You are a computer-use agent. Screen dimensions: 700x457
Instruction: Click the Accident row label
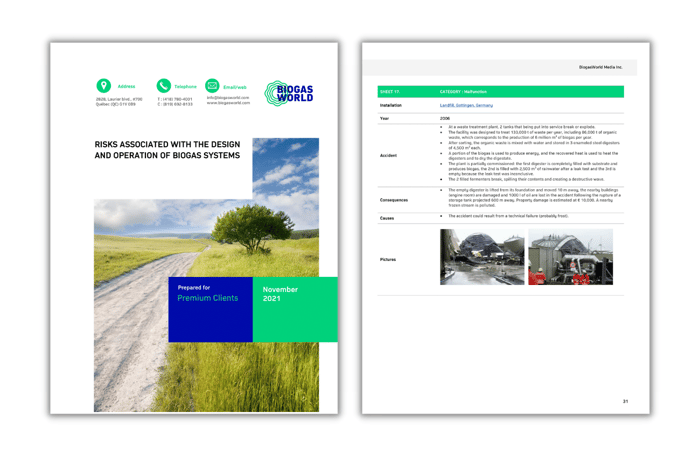pos(388,155)
